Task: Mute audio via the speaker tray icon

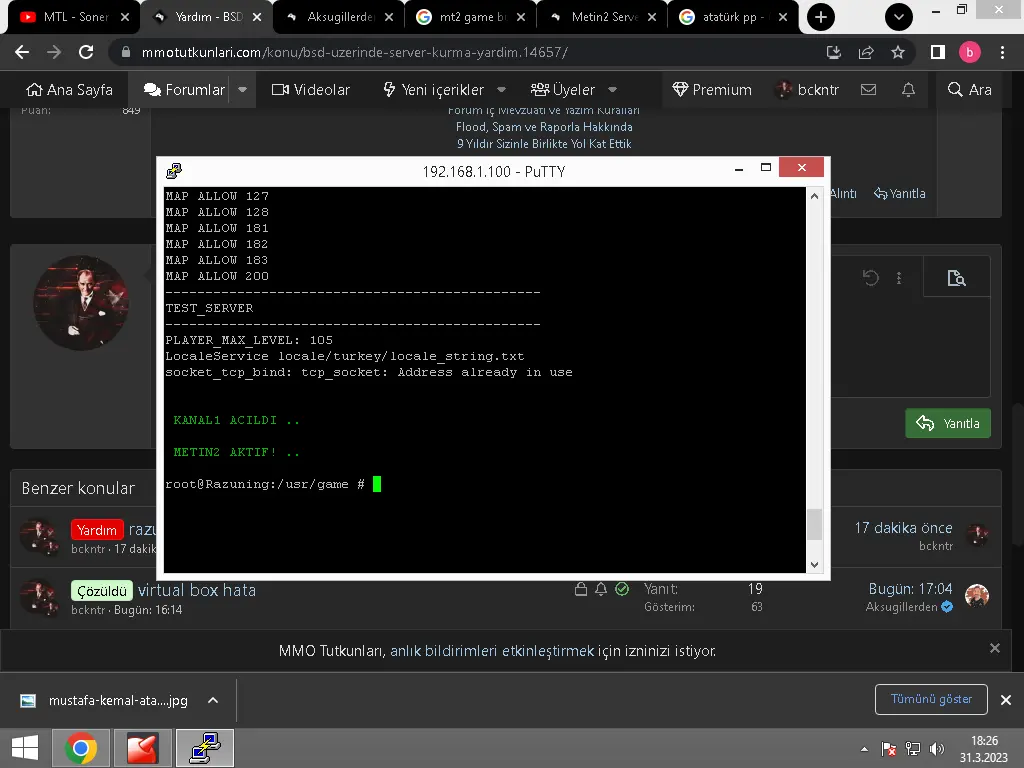Action: 935,747
